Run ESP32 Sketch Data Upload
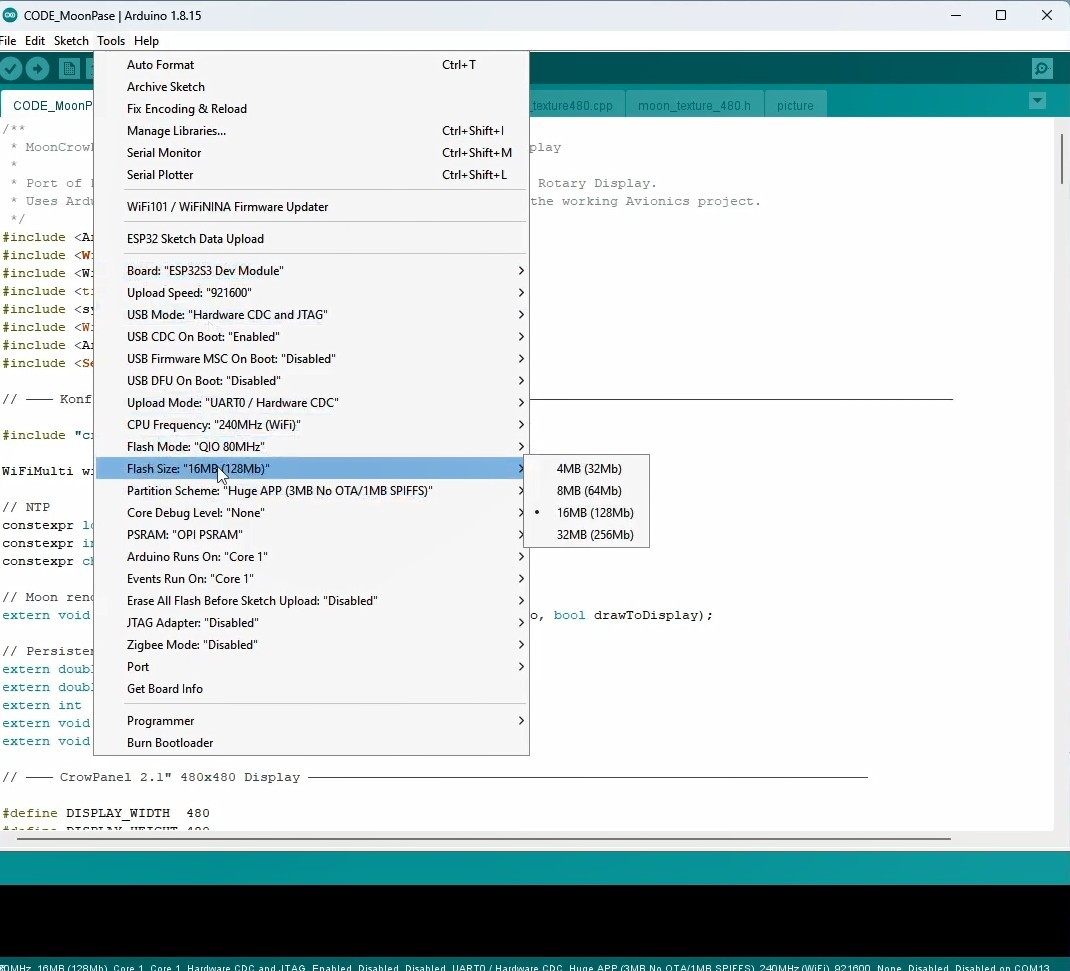Screen dimensions: 1070x971 pos(312,239)
